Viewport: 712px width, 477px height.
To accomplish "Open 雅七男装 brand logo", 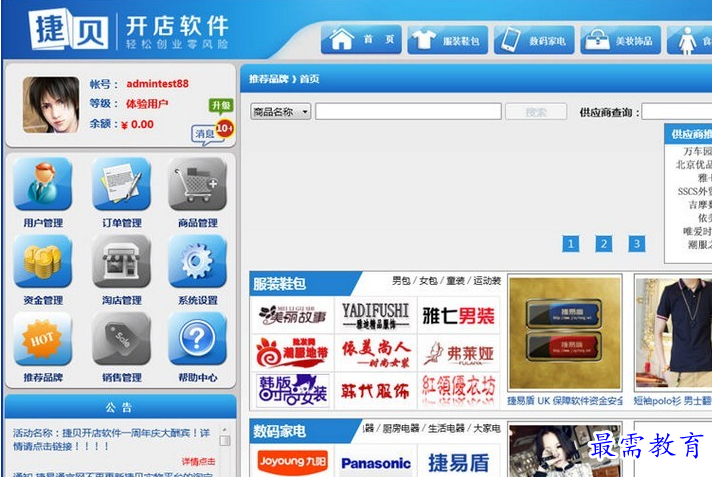I will (x=458, y=315).
